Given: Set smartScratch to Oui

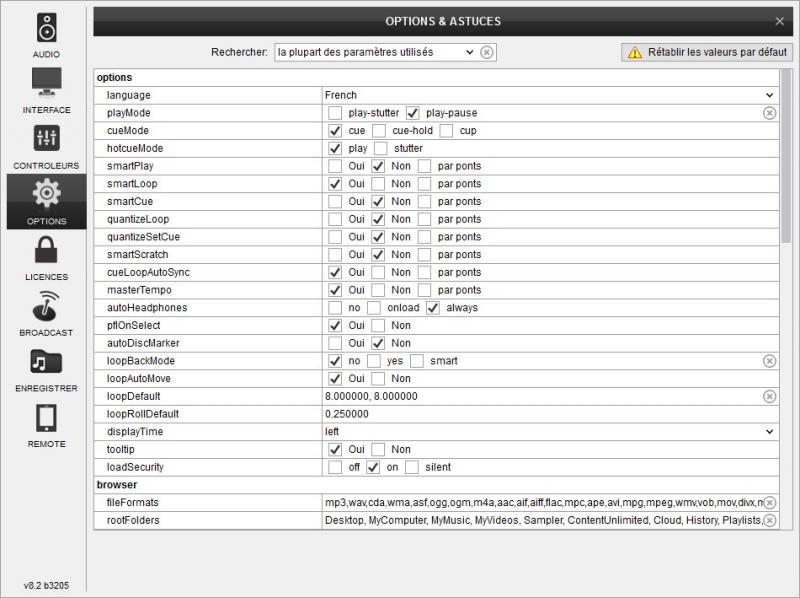Looking at the screenshot, I should (335, 255).
